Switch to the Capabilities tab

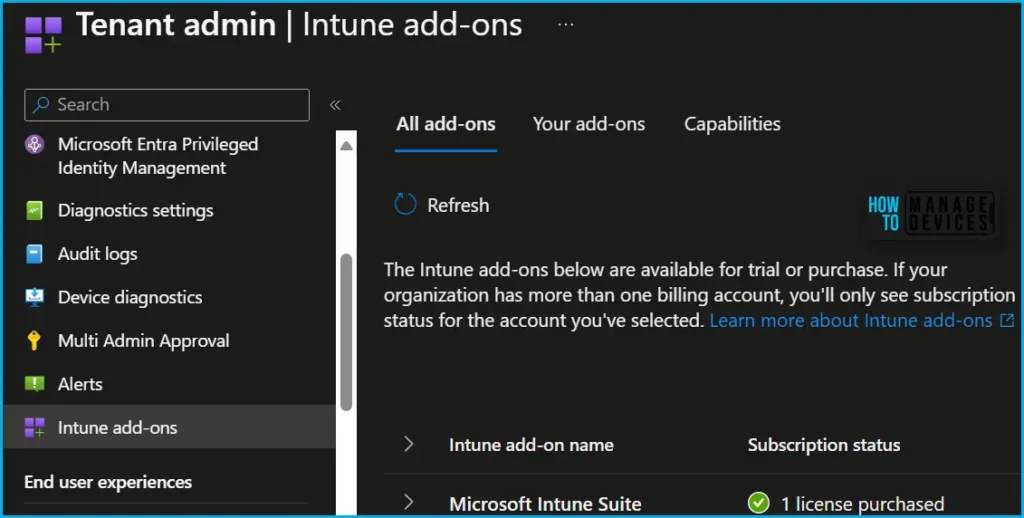tap(732, 124)
